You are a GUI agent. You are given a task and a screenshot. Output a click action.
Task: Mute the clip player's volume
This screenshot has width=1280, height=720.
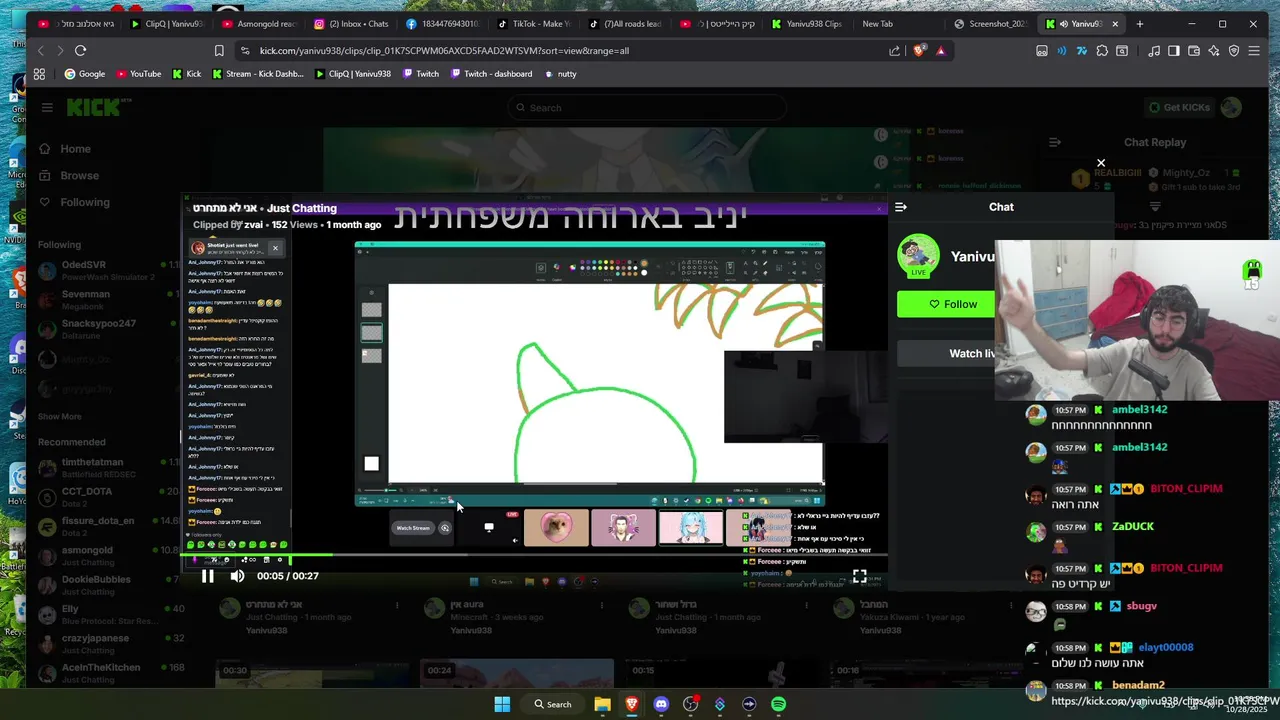(x=237, y=576)
